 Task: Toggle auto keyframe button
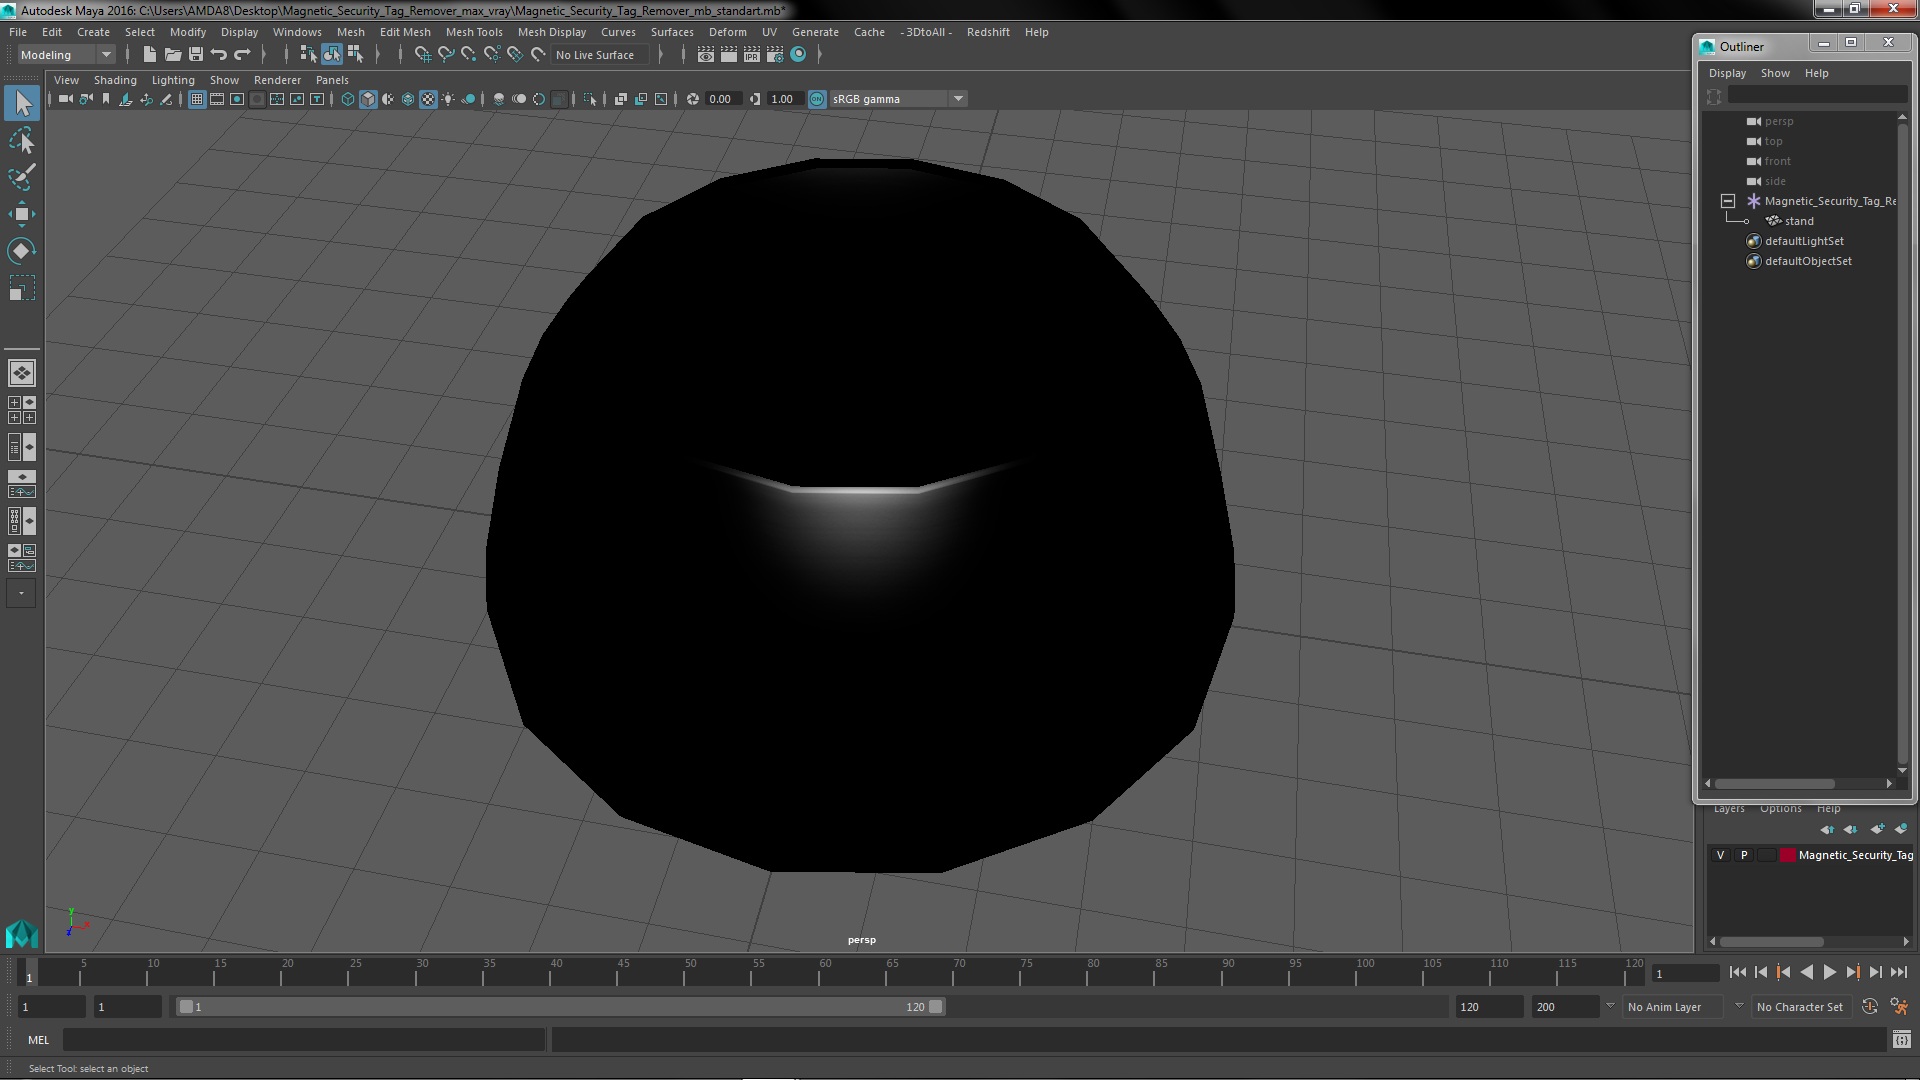(1869, 1007)
